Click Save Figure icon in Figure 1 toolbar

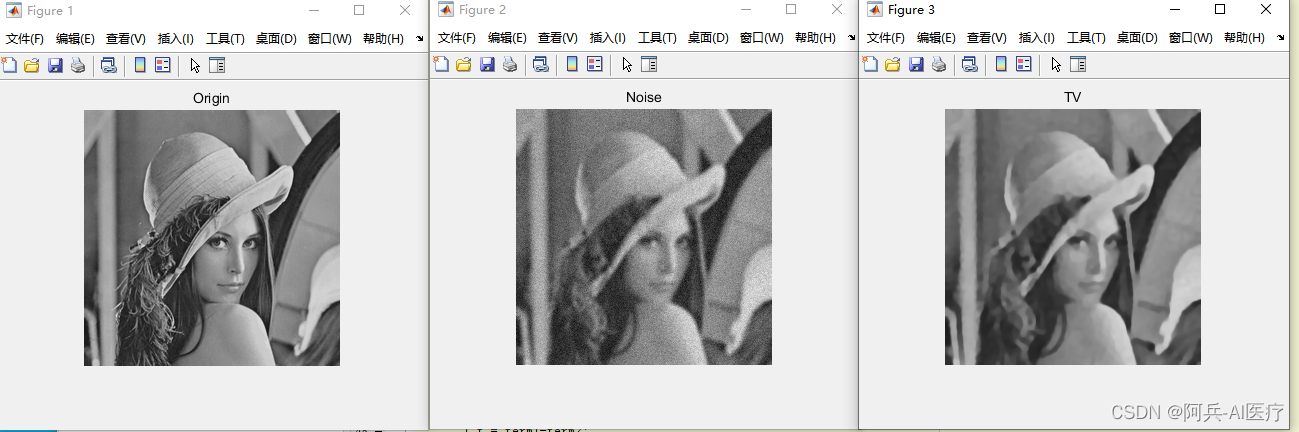coord(55,66)
